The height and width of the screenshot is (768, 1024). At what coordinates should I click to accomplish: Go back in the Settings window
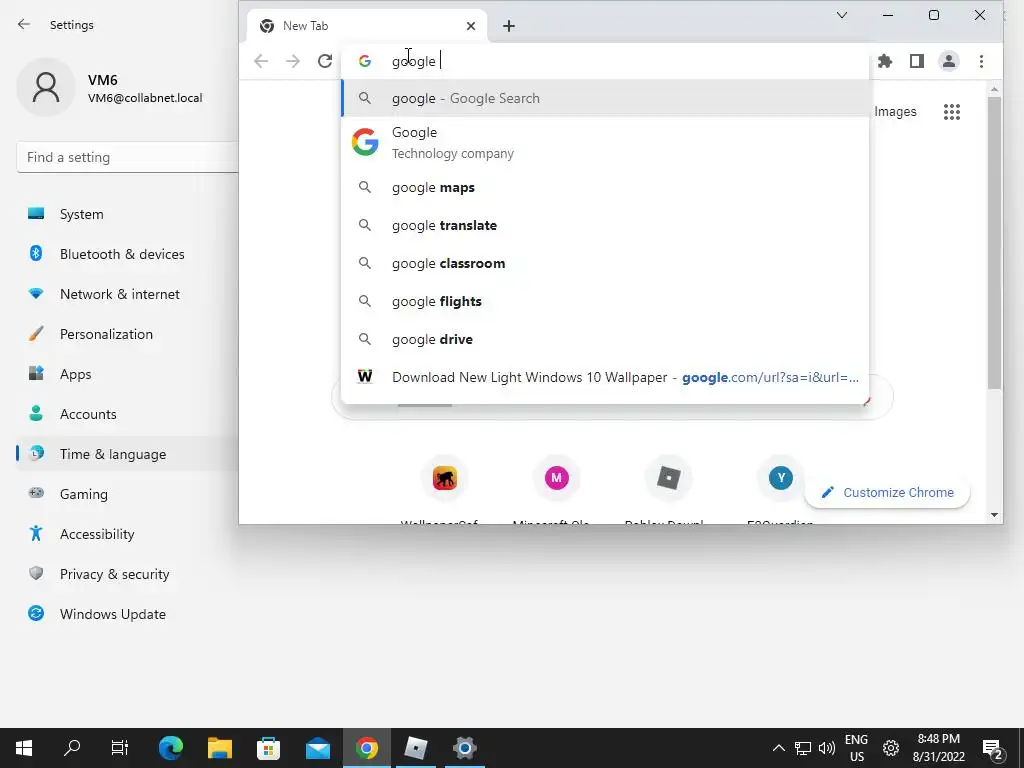(24, 25)
